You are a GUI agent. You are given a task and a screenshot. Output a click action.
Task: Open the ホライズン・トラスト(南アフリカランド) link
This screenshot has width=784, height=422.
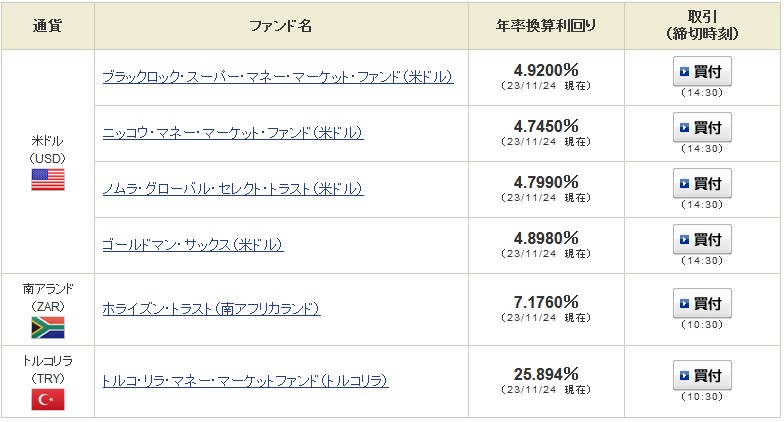pyautogui.click(x=212, y=309)
